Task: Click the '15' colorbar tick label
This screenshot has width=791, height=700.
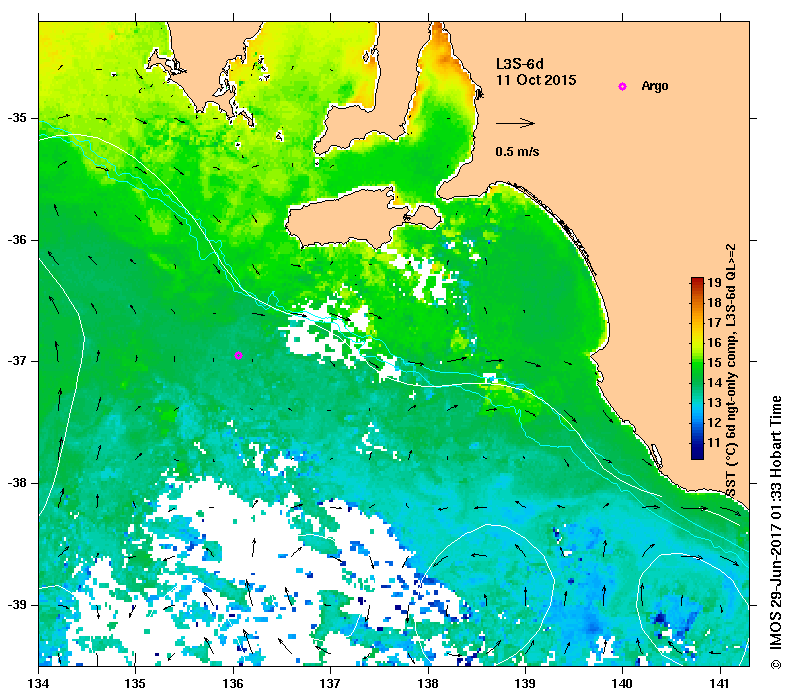Action: pyautogui.click(x=714, y=363)
